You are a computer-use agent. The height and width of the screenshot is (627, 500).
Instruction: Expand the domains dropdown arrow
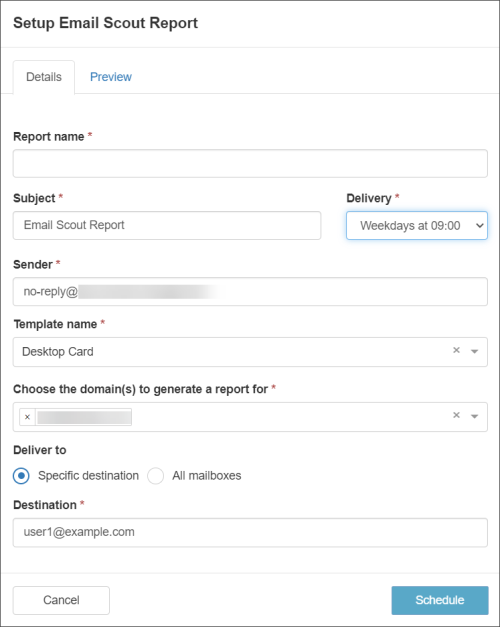pos(474,416)
